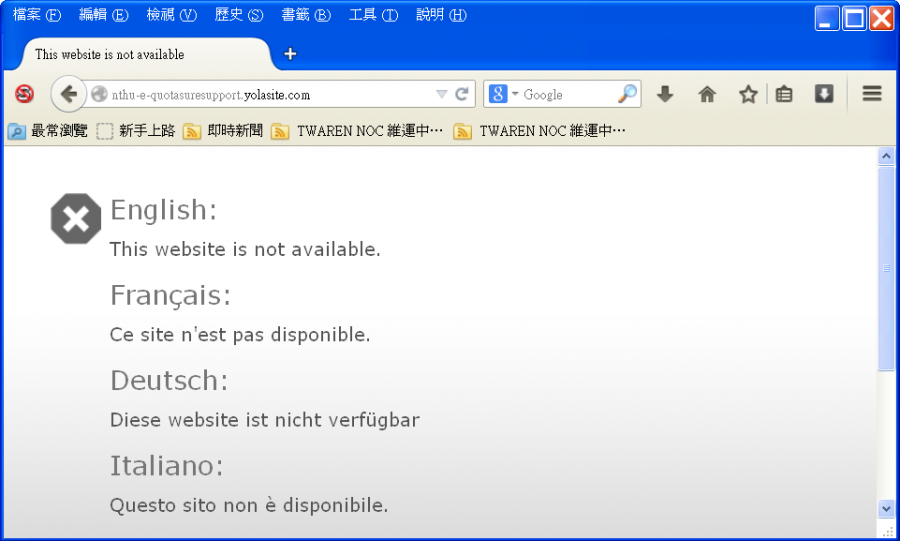Viewport: 900px width, 541px height.
Task: Click the vertical scrollbar down arrow
Action: pos(886,509)
